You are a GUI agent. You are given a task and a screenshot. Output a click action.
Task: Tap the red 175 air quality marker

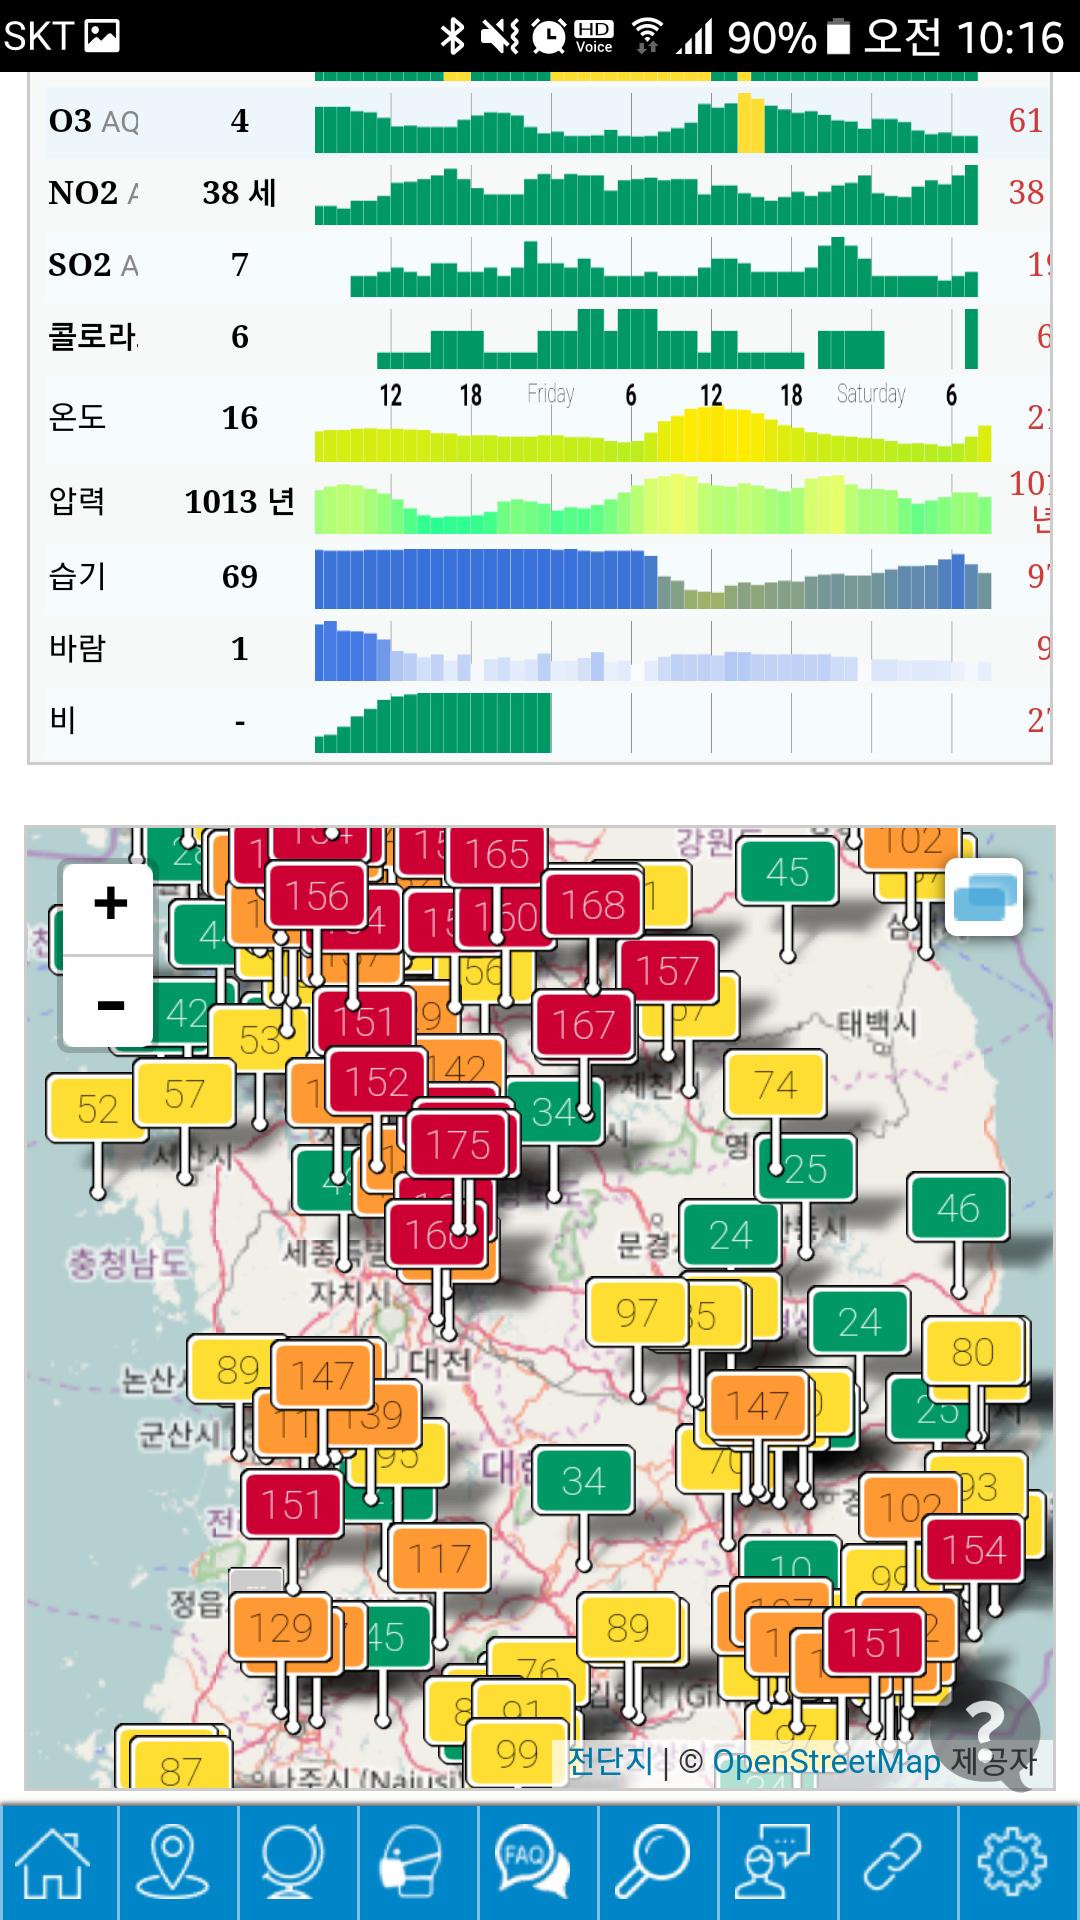pyautogui.click(x=459, y=1145)
